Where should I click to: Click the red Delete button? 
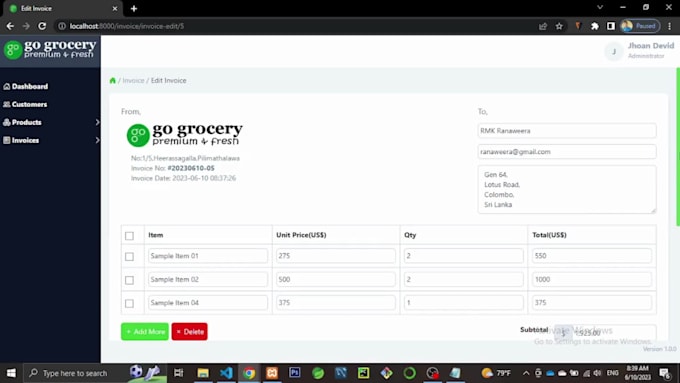coord(190,331)
